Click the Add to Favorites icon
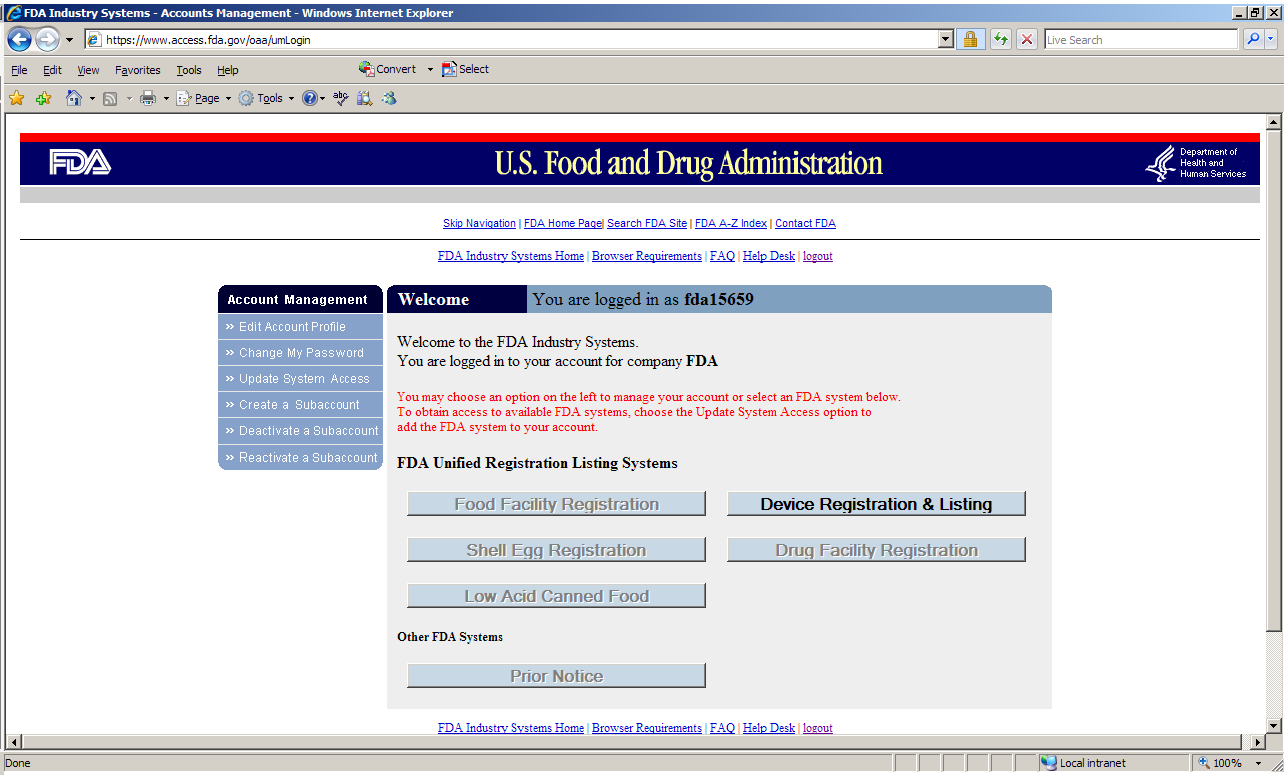The width and height of the screenshot is (1288, 776). pyautogui.click(x=43, y=98)
